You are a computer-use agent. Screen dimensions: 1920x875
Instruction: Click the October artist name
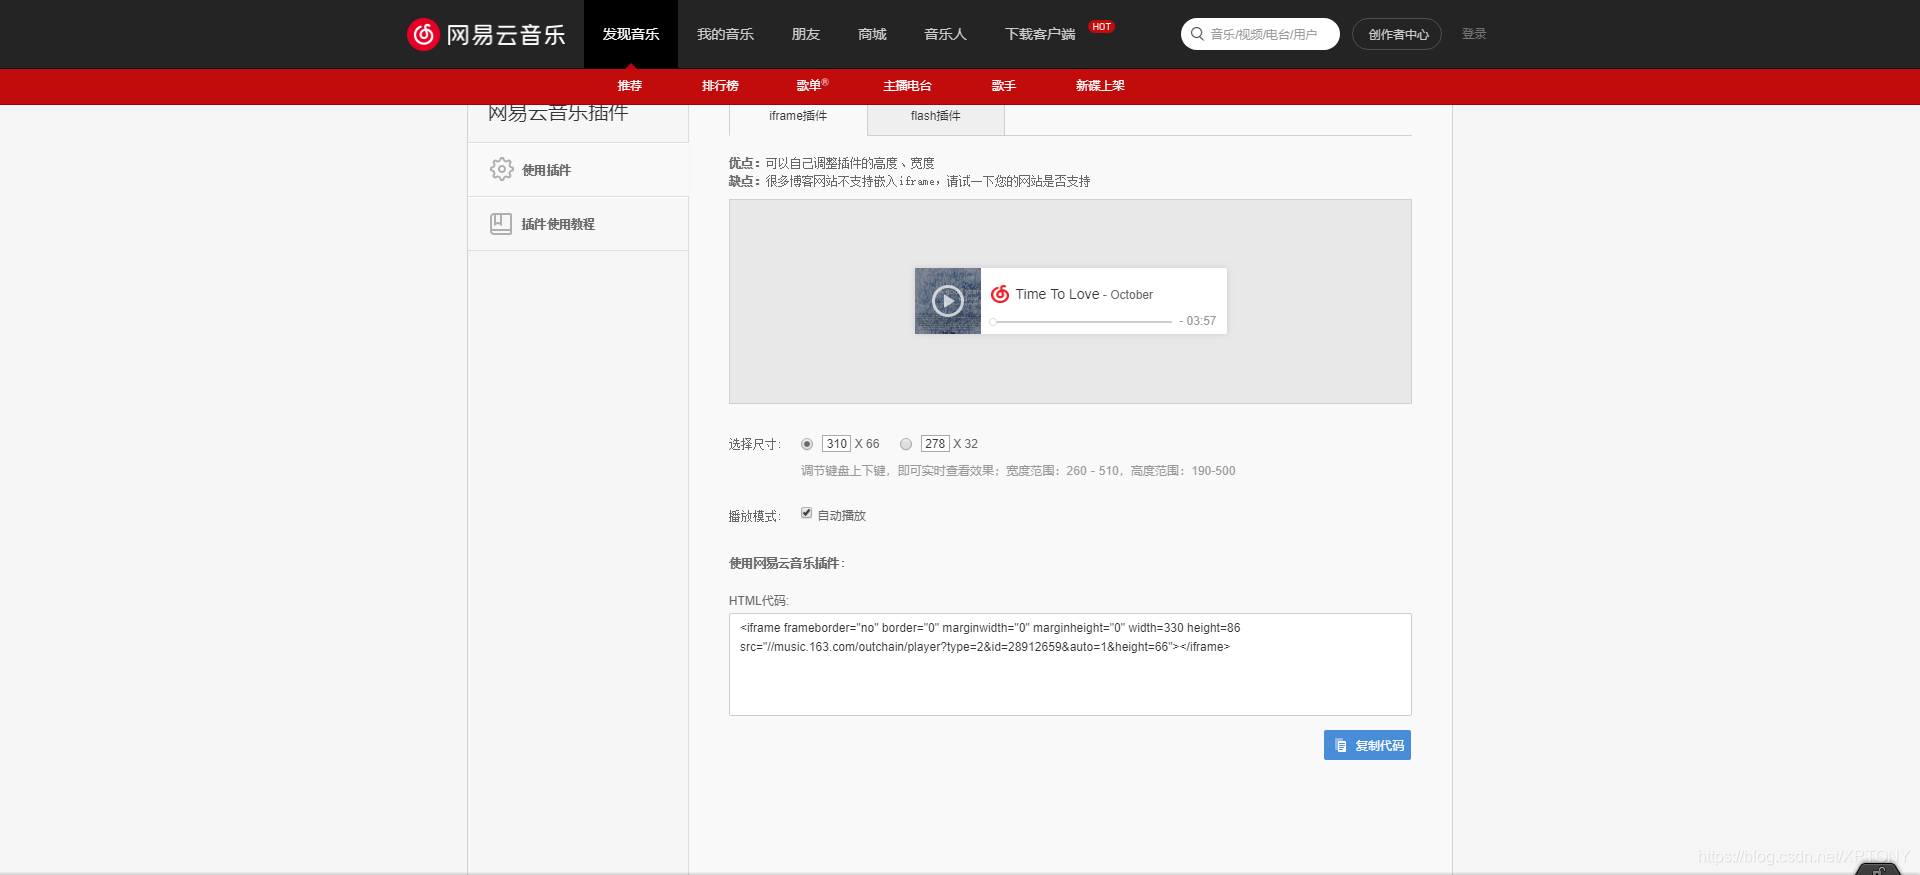tap(1131, 295)
